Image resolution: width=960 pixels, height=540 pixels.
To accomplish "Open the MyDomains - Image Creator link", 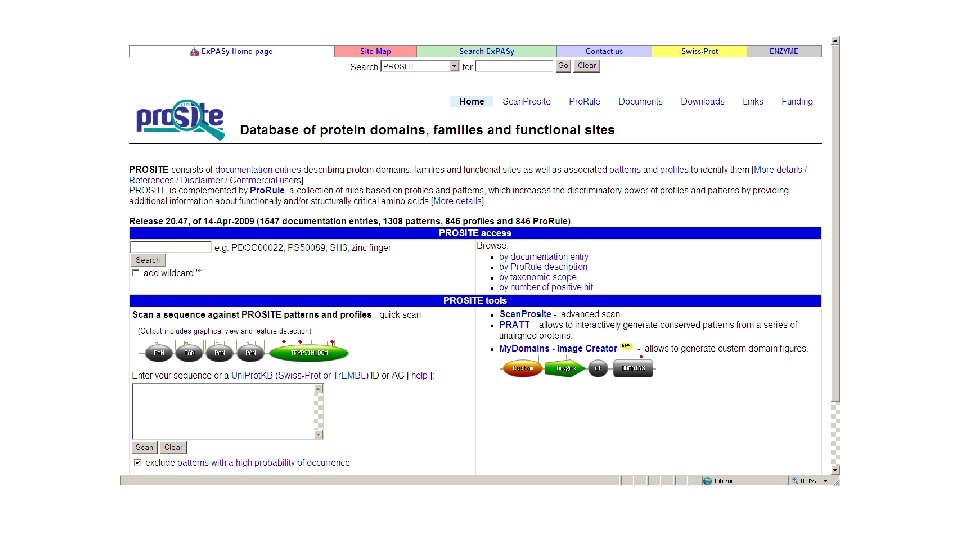I will 558,348.
